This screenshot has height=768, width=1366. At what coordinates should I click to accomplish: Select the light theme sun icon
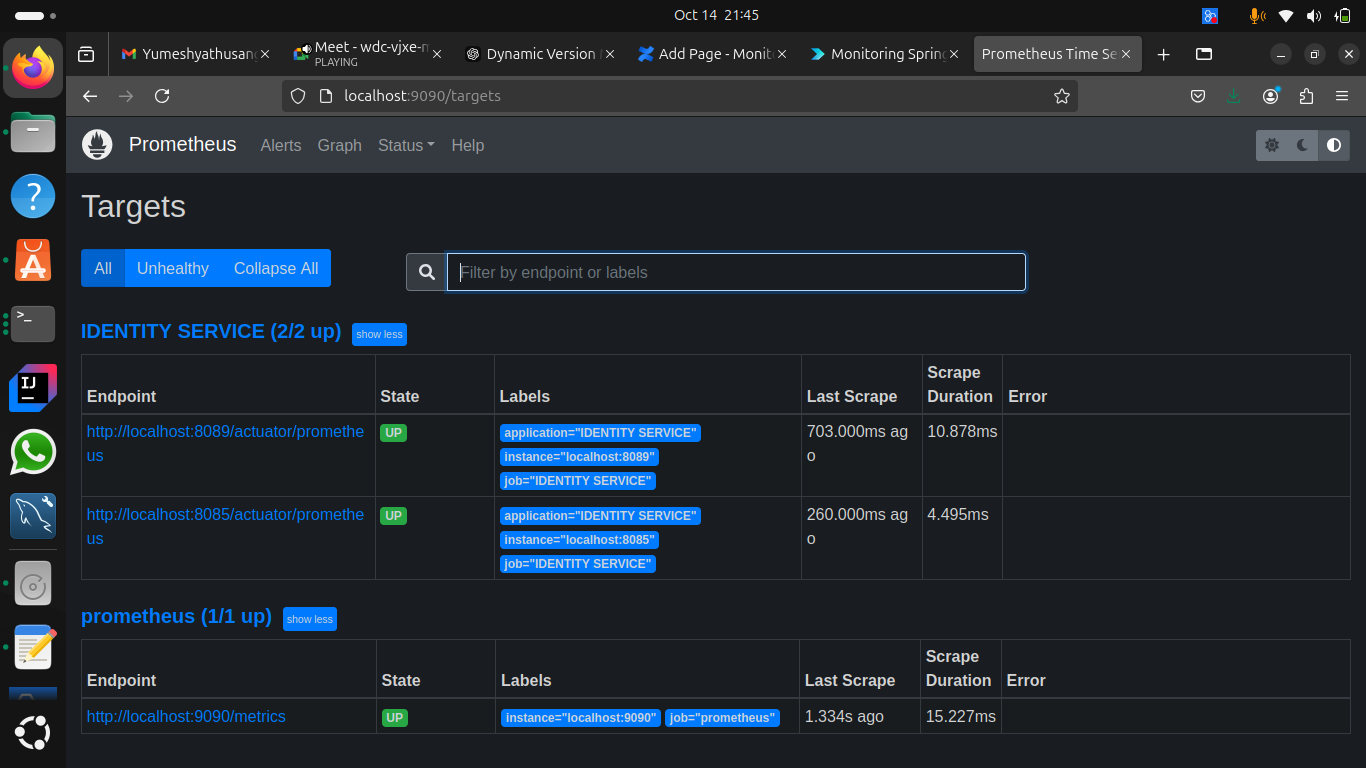click(x=1272, y=145)
